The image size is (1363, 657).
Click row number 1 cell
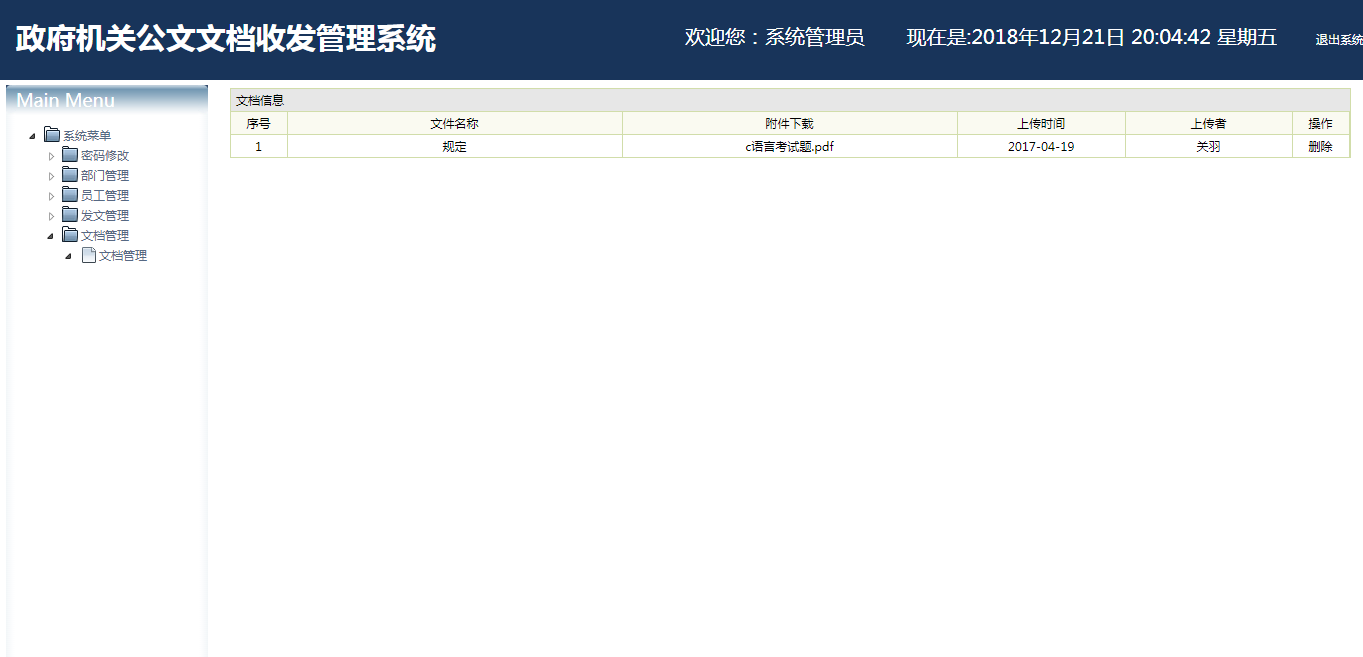[259, 146]
